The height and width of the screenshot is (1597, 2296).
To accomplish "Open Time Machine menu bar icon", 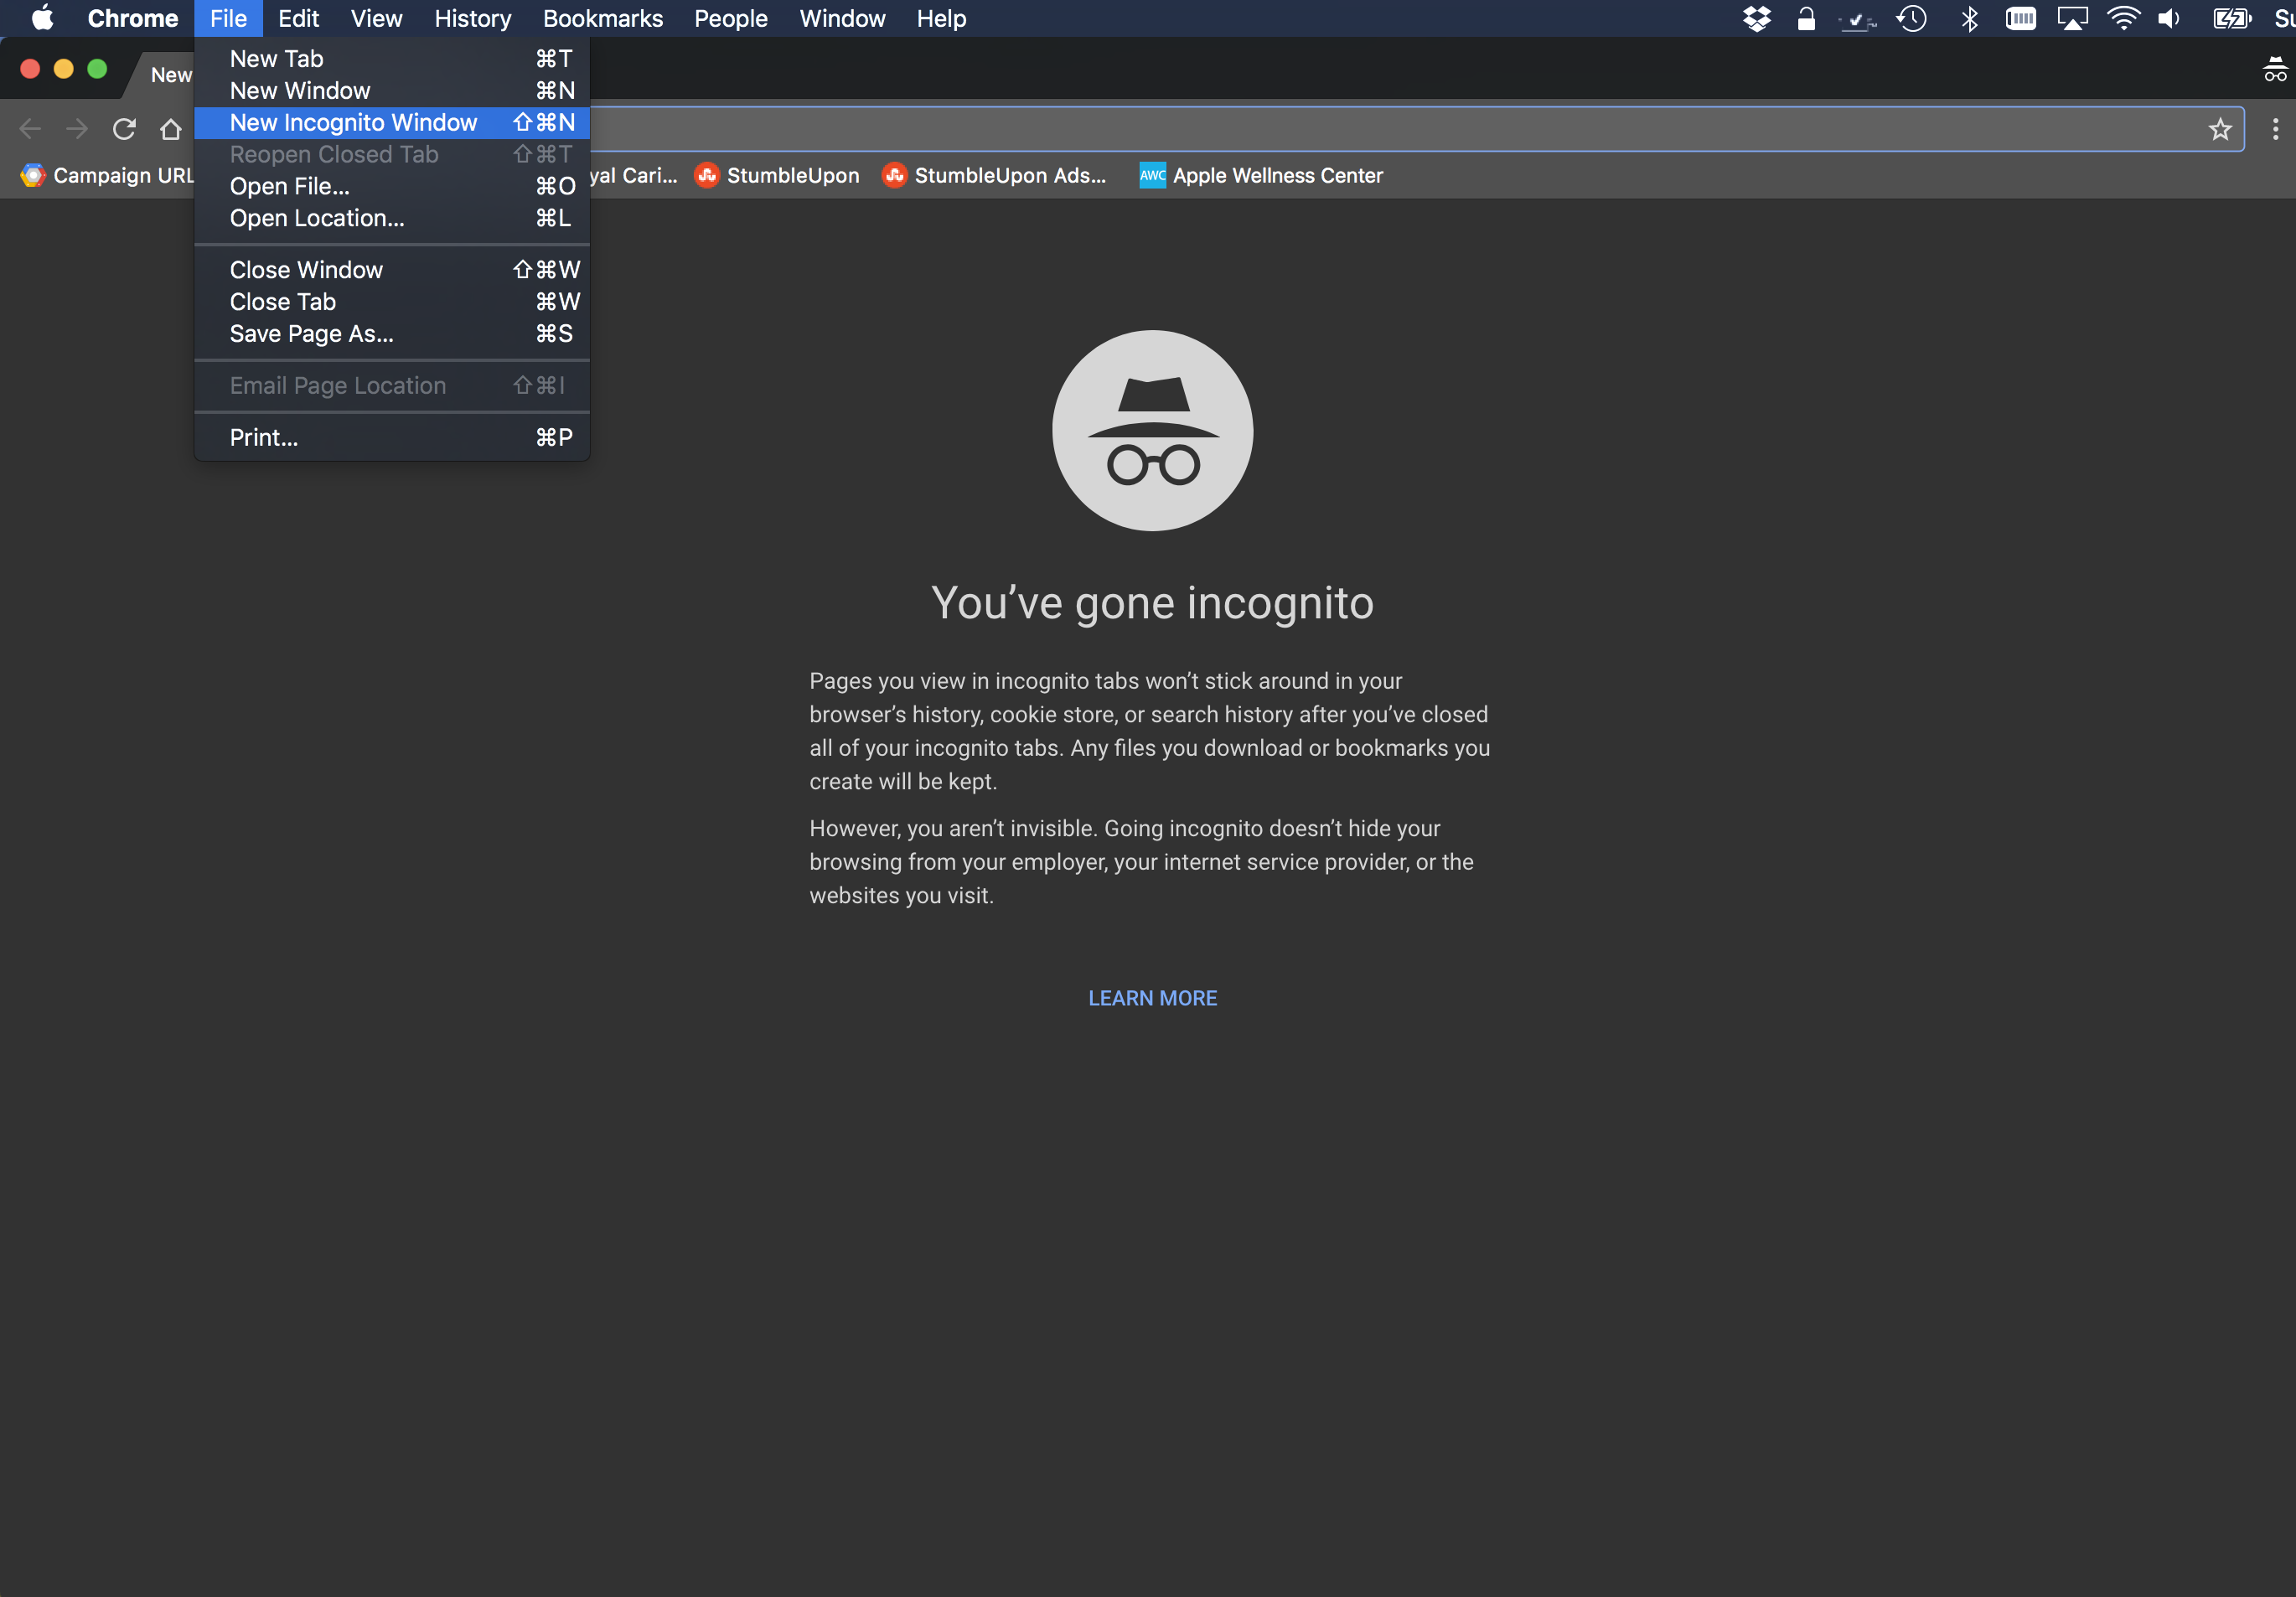I will (x=1912, y=18).
